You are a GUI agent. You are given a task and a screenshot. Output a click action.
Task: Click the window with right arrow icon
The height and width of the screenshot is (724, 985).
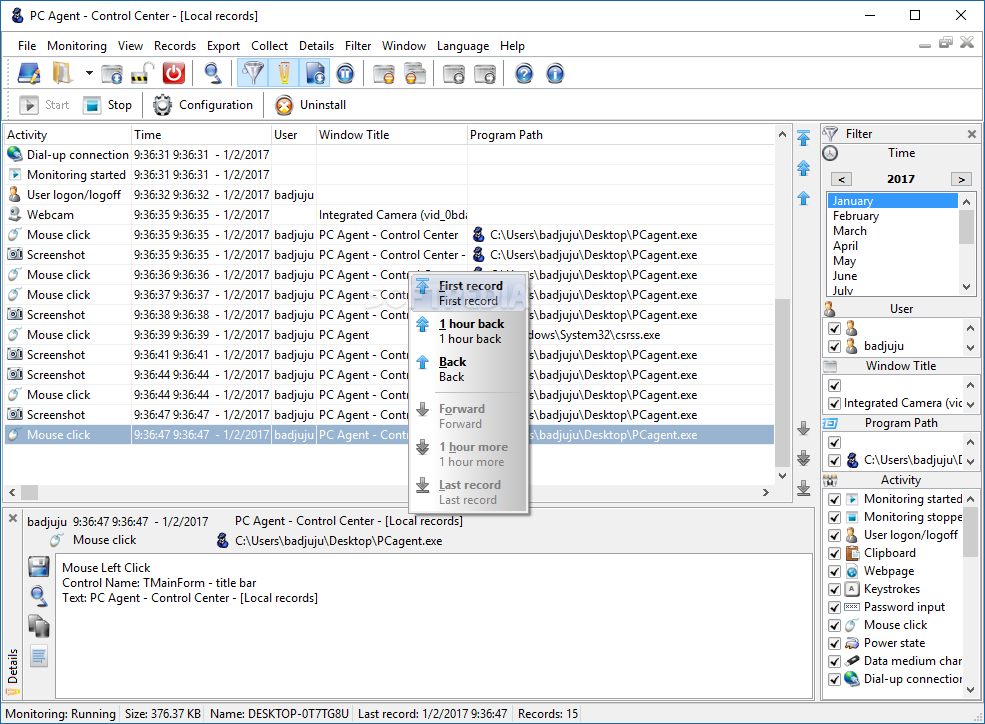pyautogui.click(x=484, y=73)
